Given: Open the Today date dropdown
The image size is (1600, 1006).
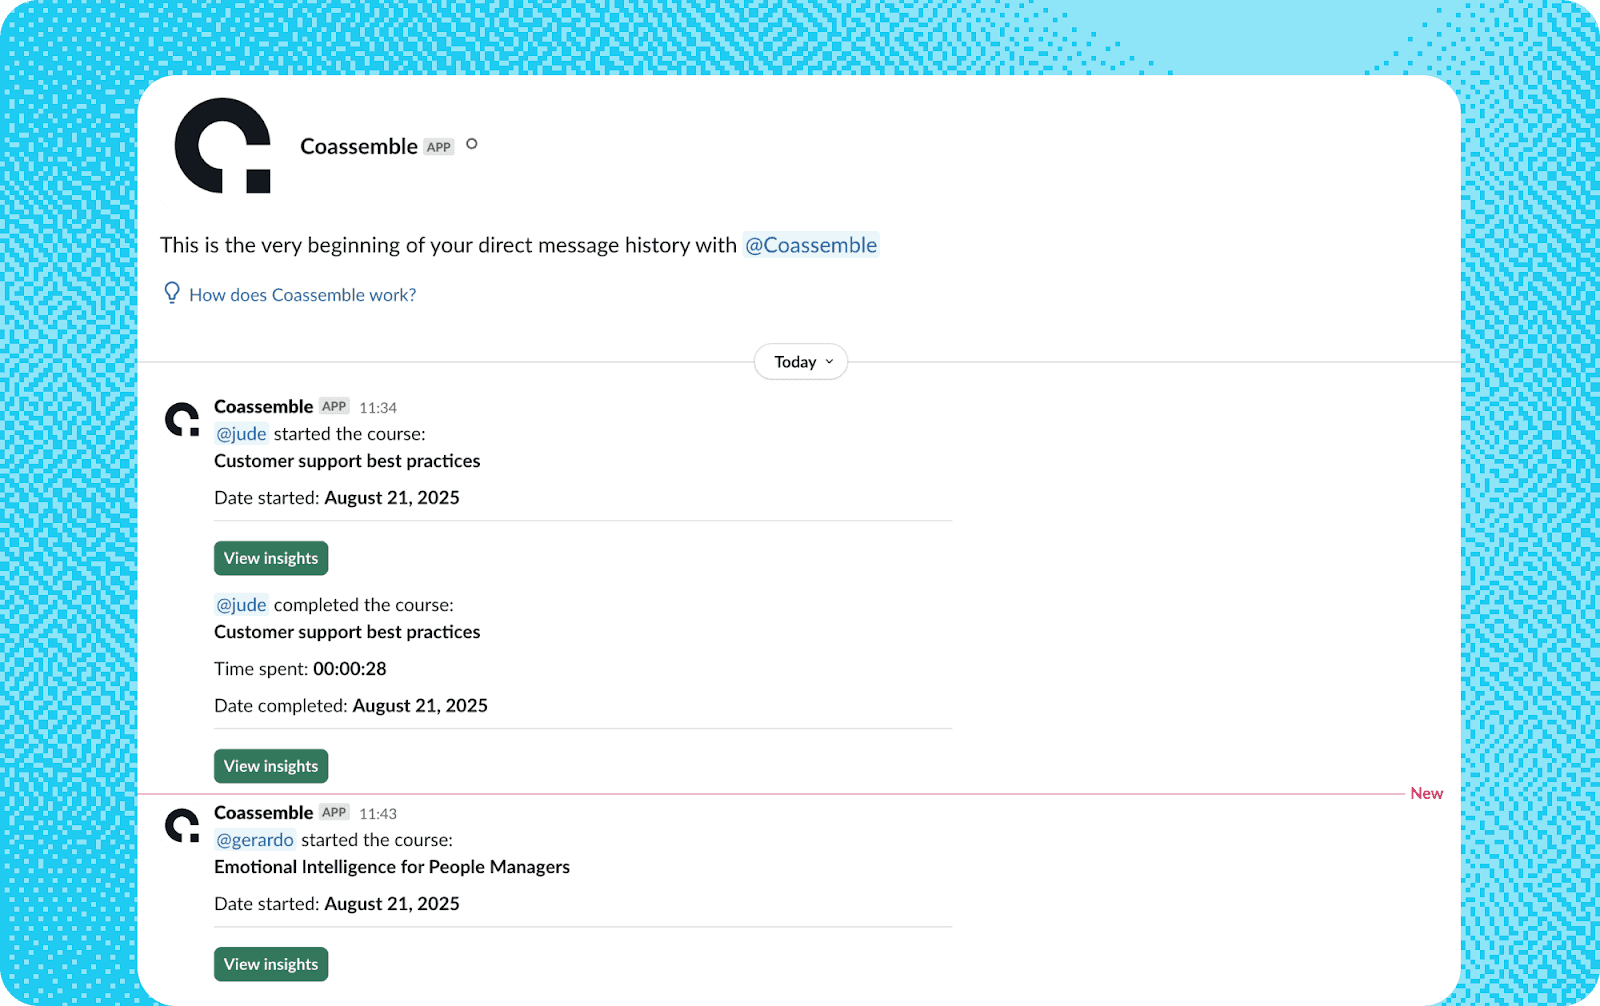Looking at the screenshot, I should pyautogui.click(x=801, y=362).
